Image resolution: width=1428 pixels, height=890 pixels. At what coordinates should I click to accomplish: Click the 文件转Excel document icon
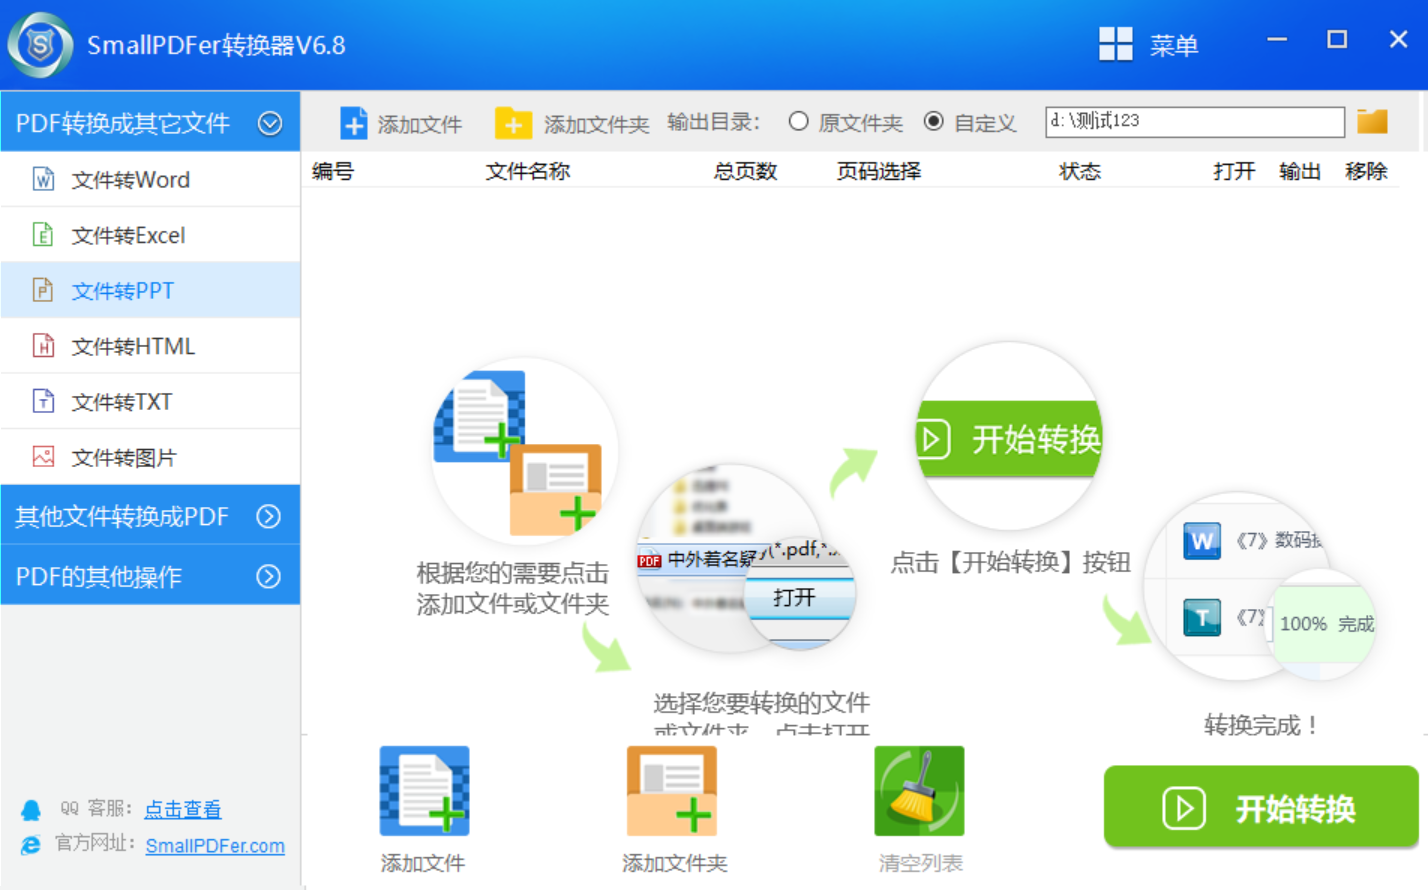pyautogui.click(x=43, y=235)
